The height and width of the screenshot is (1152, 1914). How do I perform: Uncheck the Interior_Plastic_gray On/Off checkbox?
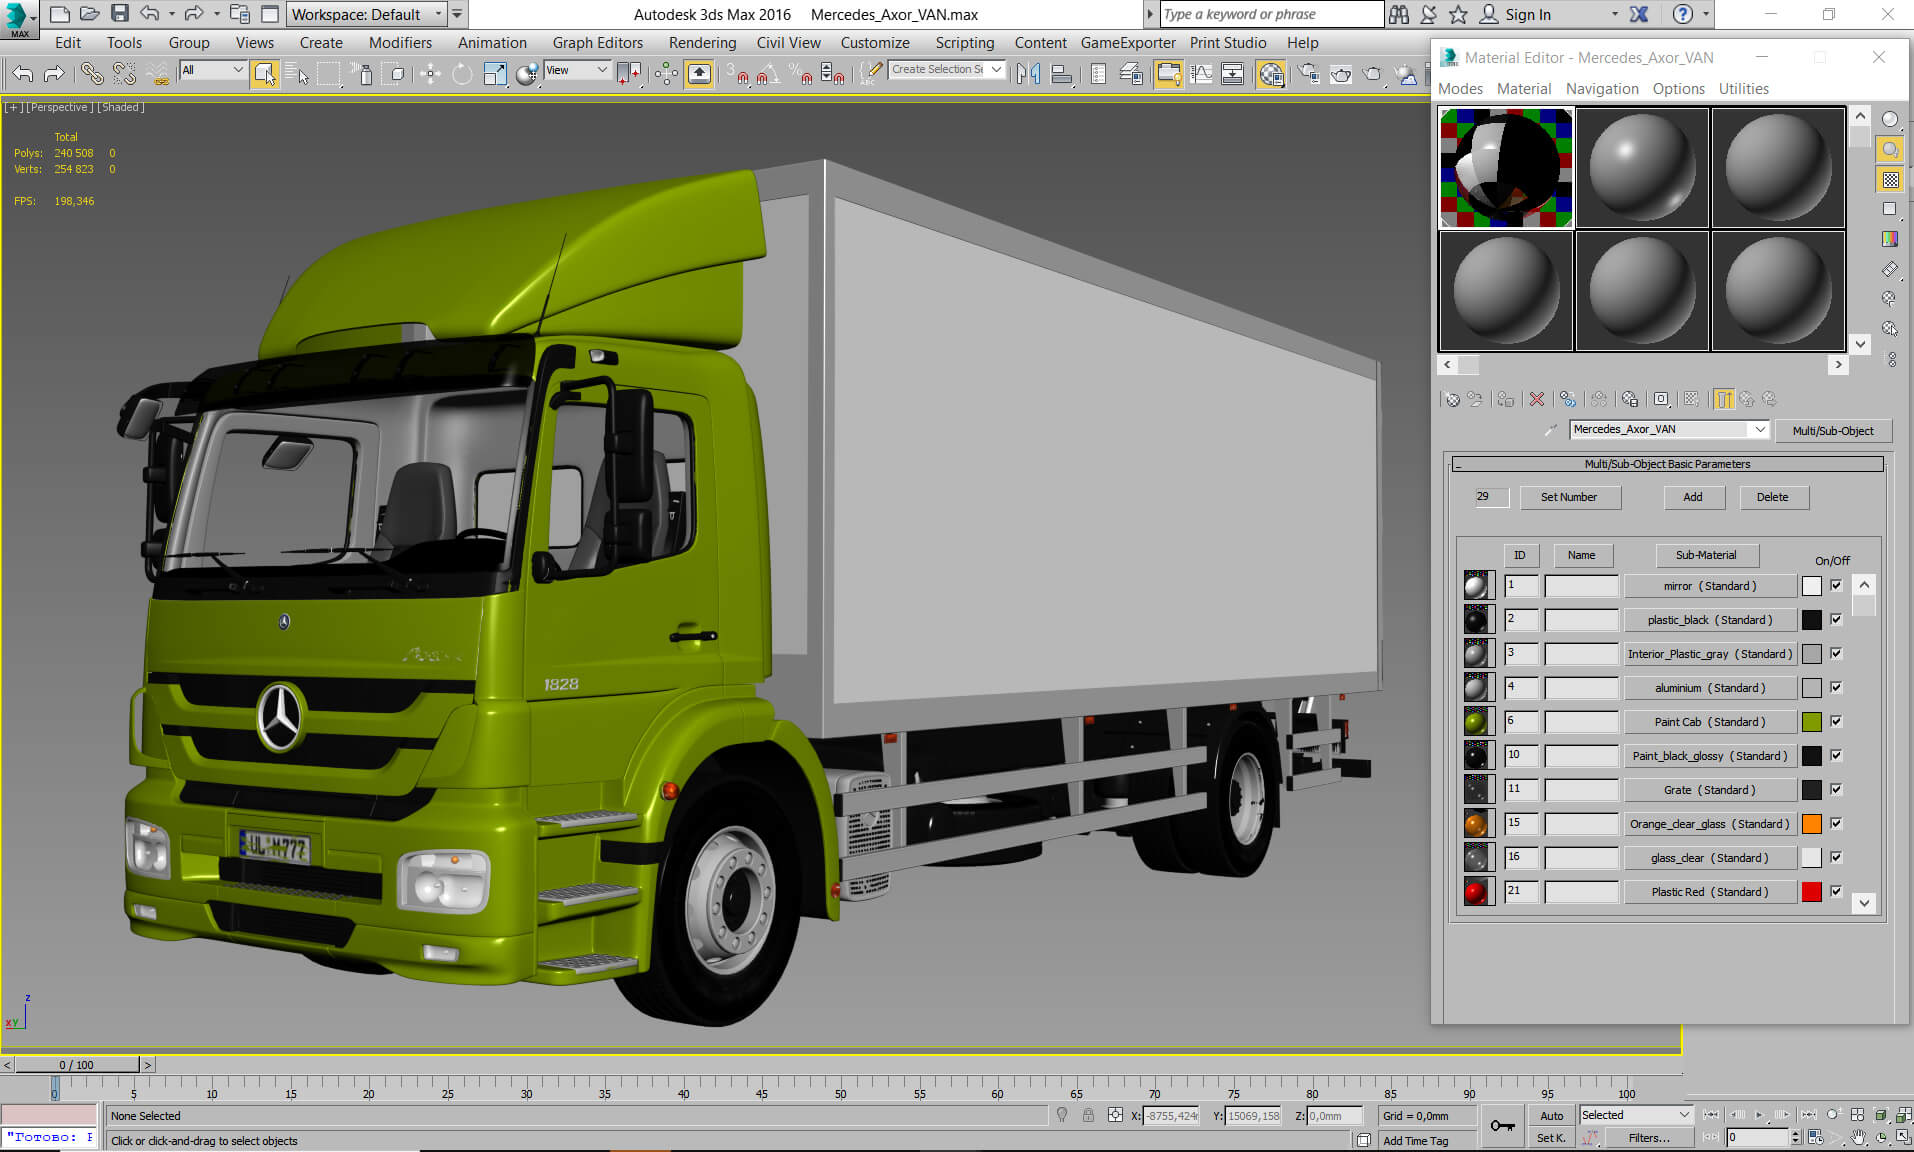click(1836, 654)
